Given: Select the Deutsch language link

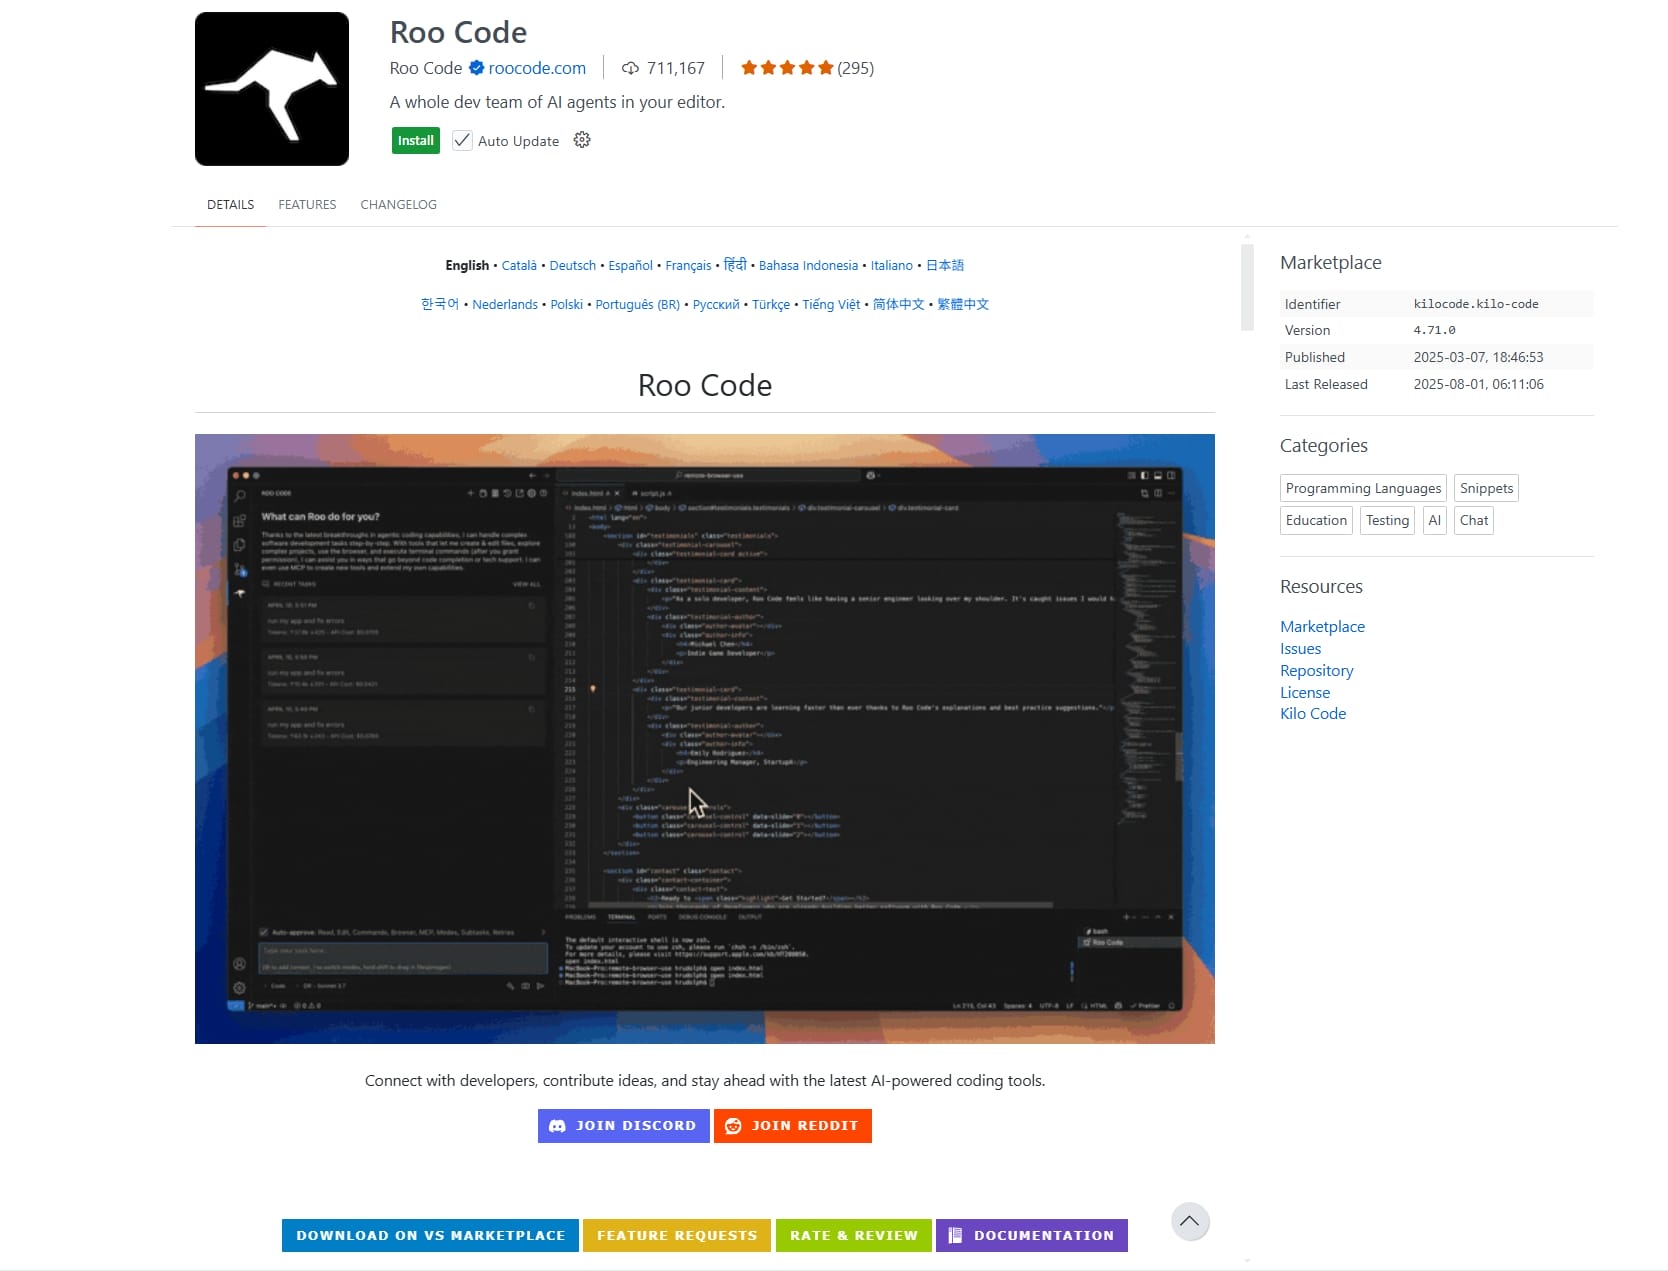Looking at the screenshot, I should coord(573,266).
